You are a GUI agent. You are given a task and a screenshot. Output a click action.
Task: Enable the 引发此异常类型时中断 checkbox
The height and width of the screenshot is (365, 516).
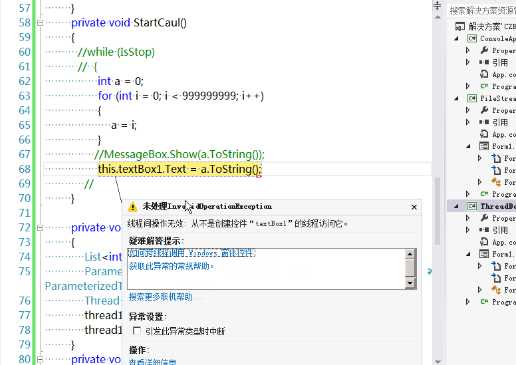click(136, 331)
